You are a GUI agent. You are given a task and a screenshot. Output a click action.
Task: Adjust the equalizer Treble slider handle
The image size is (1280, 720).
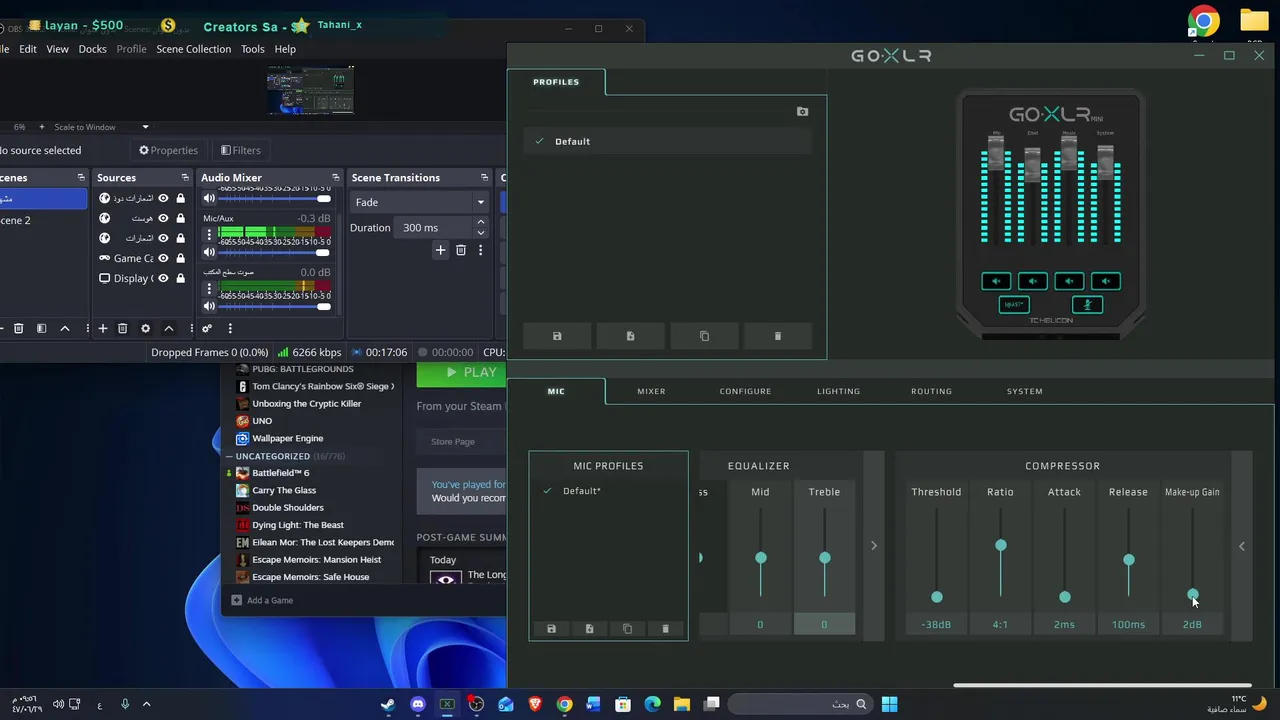click(x=825, y=558)
